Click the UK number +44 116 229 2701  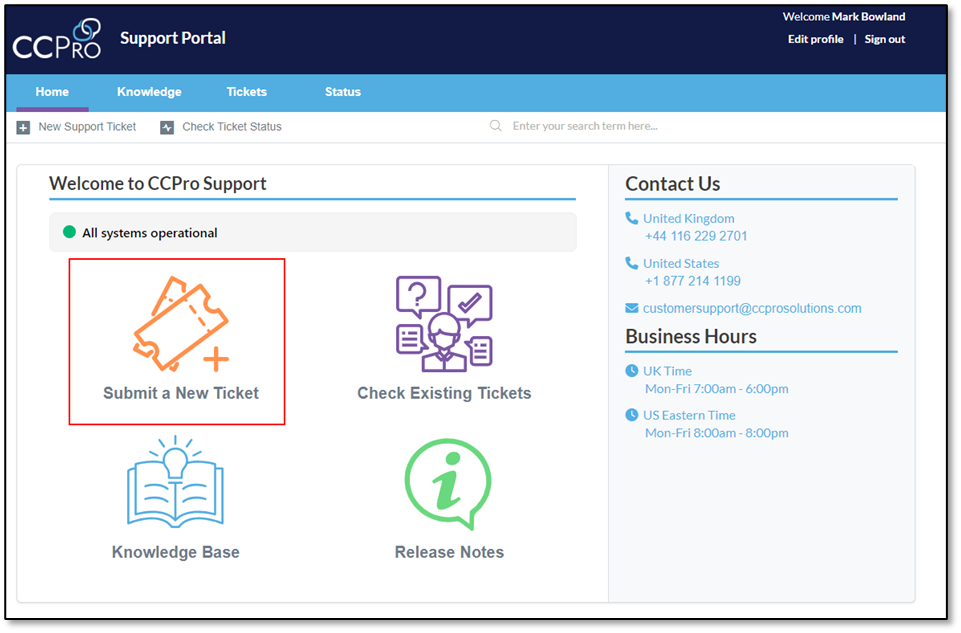pyautogui.click(x=696, y=236)
